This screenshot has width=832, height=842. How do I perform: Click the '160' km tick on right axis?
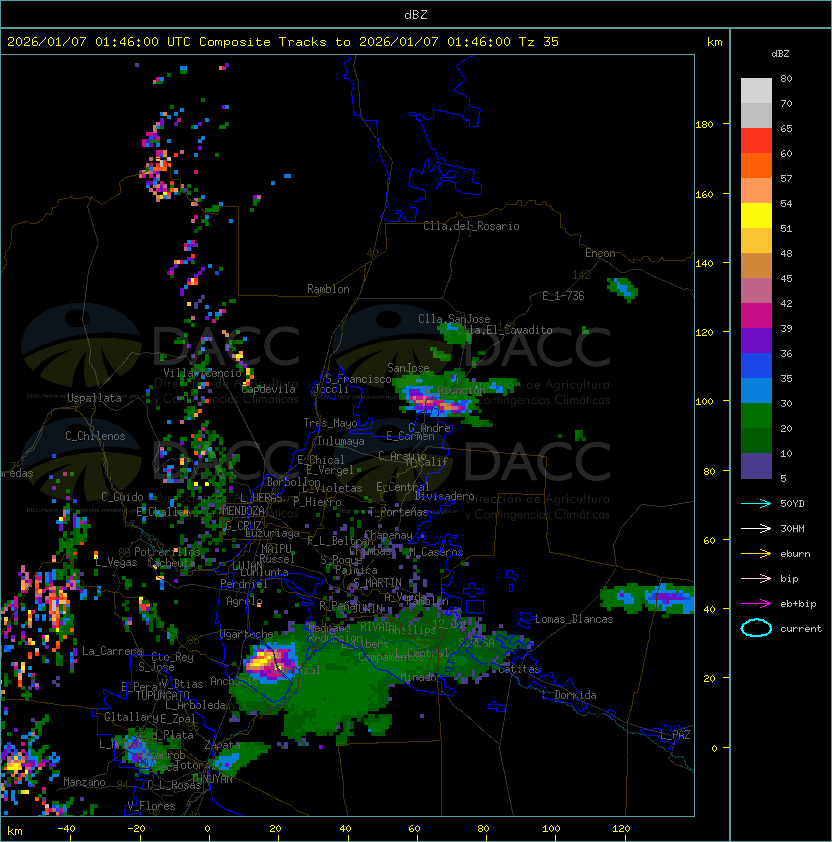click(x=704, y=194)
